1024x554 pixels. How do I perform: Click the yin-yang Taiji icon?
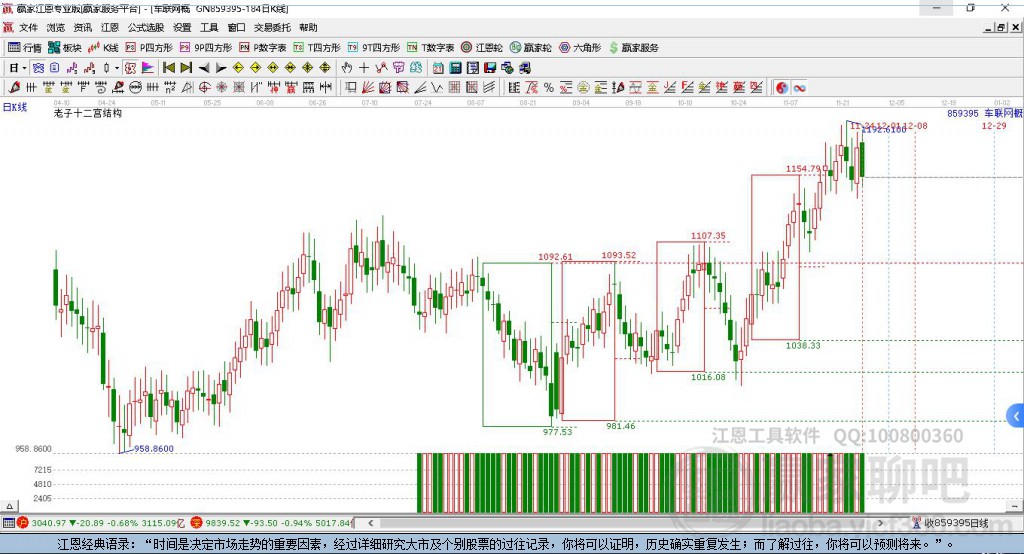[x=782, y=88]
